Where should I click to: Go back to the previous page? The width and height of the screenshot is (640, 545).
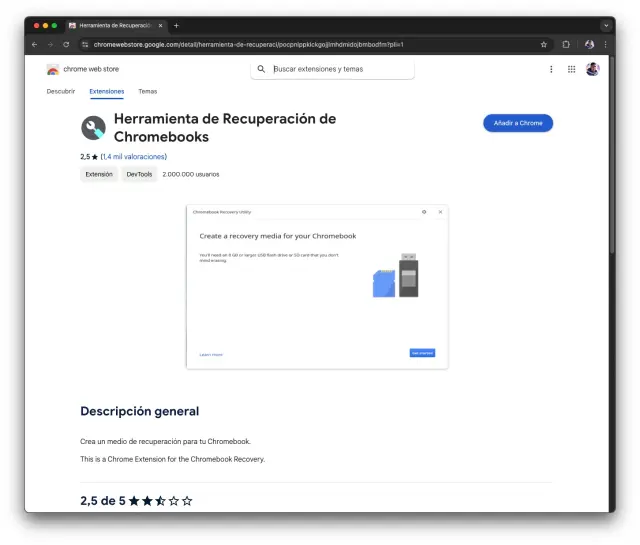[34, 44]
